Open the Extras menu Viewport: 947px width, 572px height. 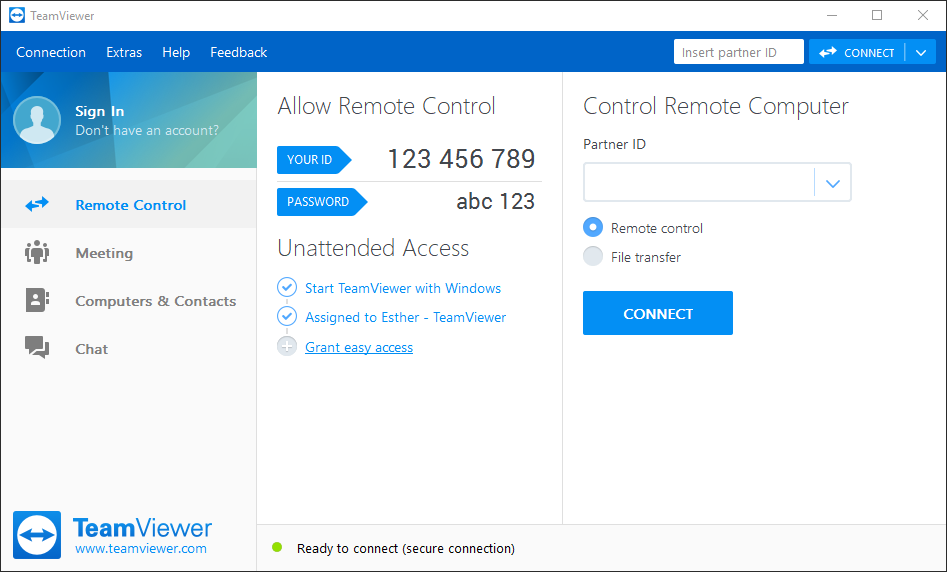tap(124, 53)
